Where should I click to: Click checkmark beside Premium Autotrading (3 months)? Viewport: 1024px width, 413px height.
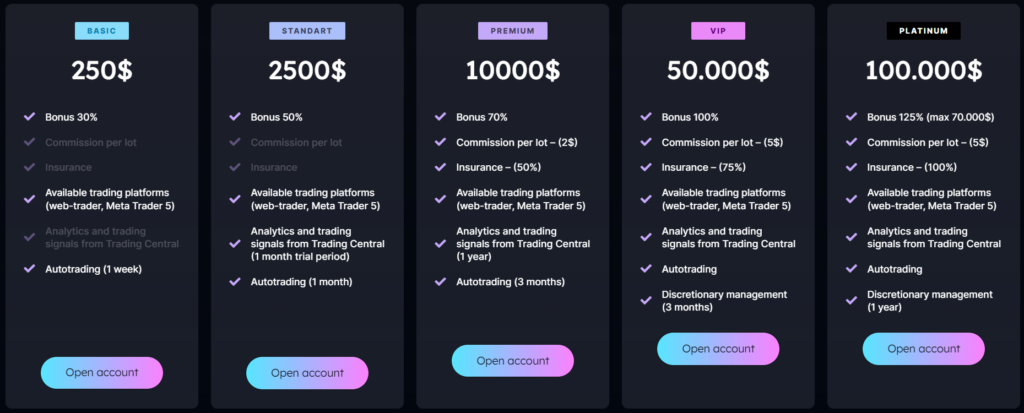coord(440,281)
